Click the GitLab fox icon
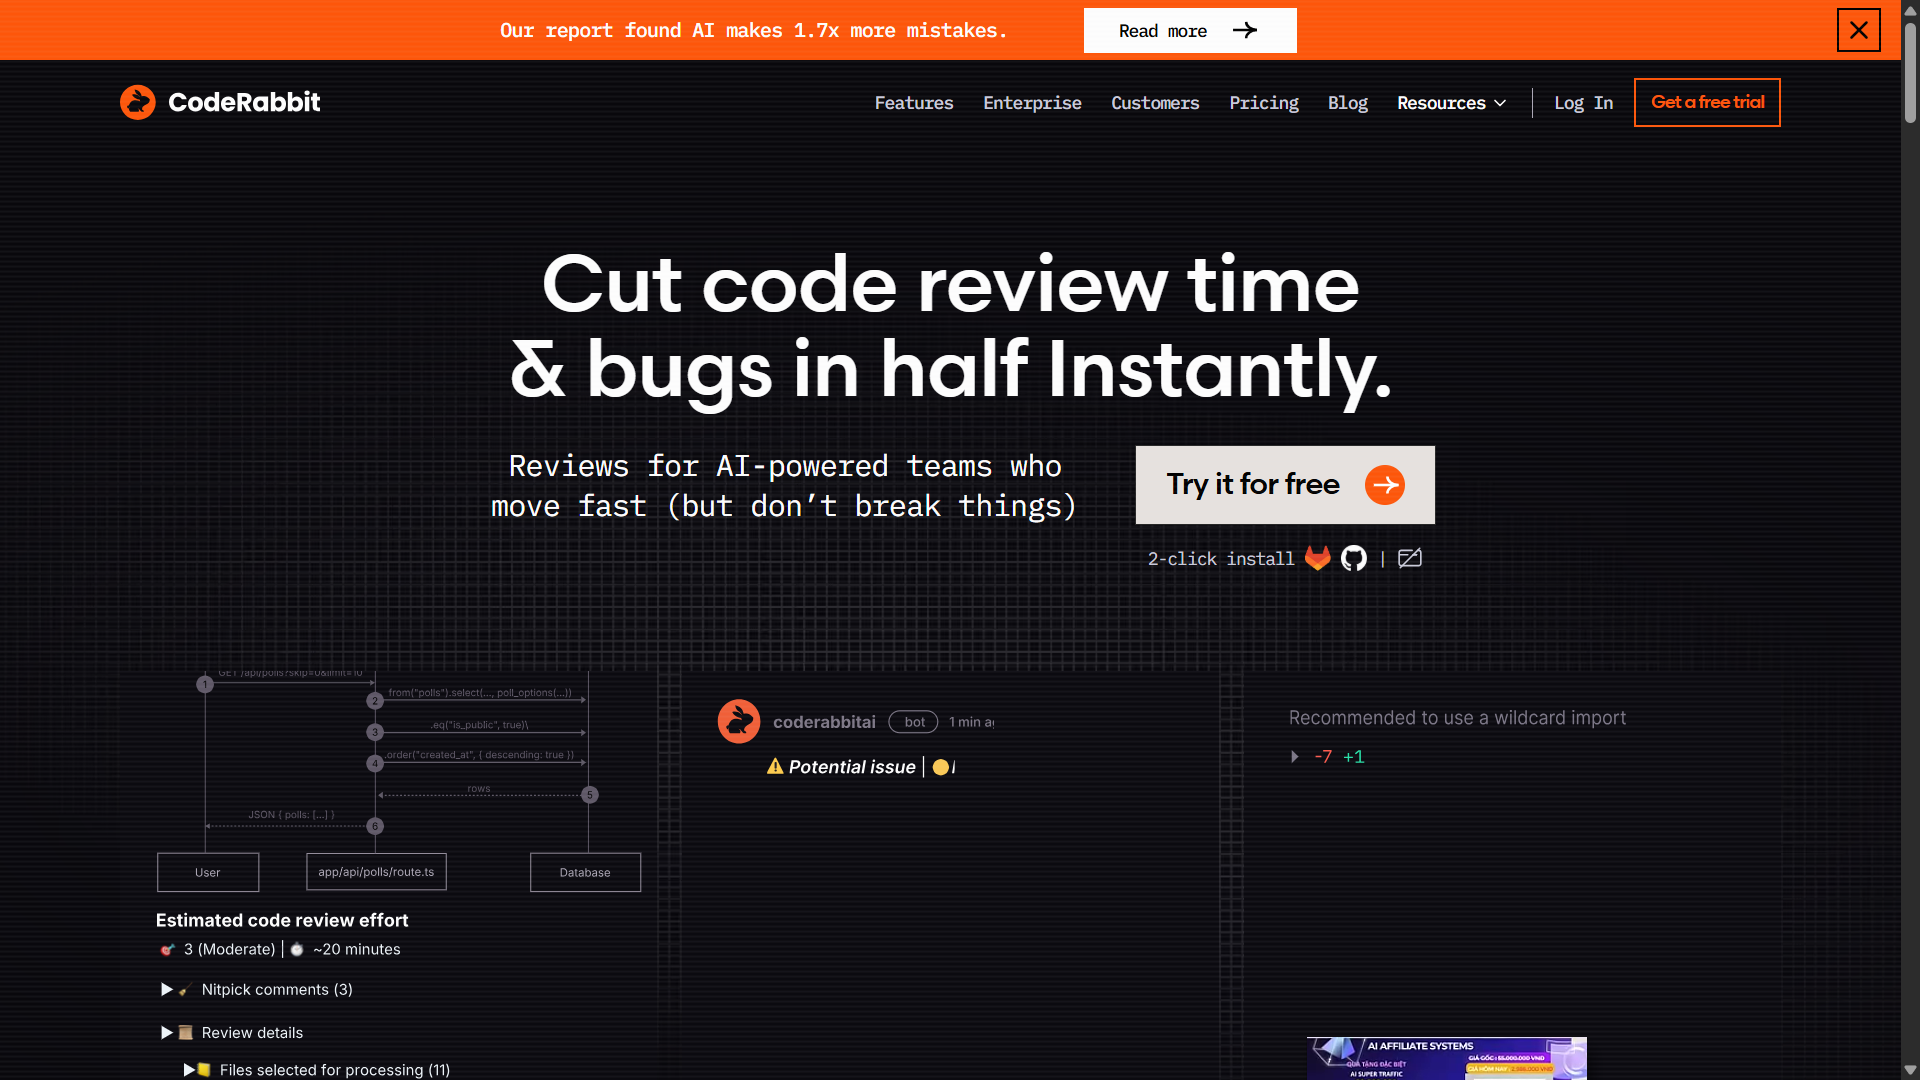 click(x=1318, y=558)
